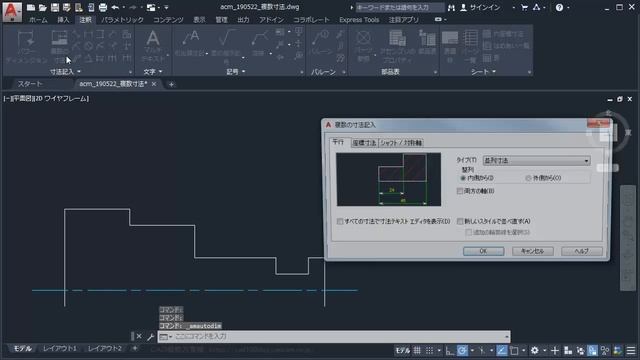Open the タイプ combo box showing 並列寸法
The width and height of the screenshot is (640, 360).
click(536, 160)
